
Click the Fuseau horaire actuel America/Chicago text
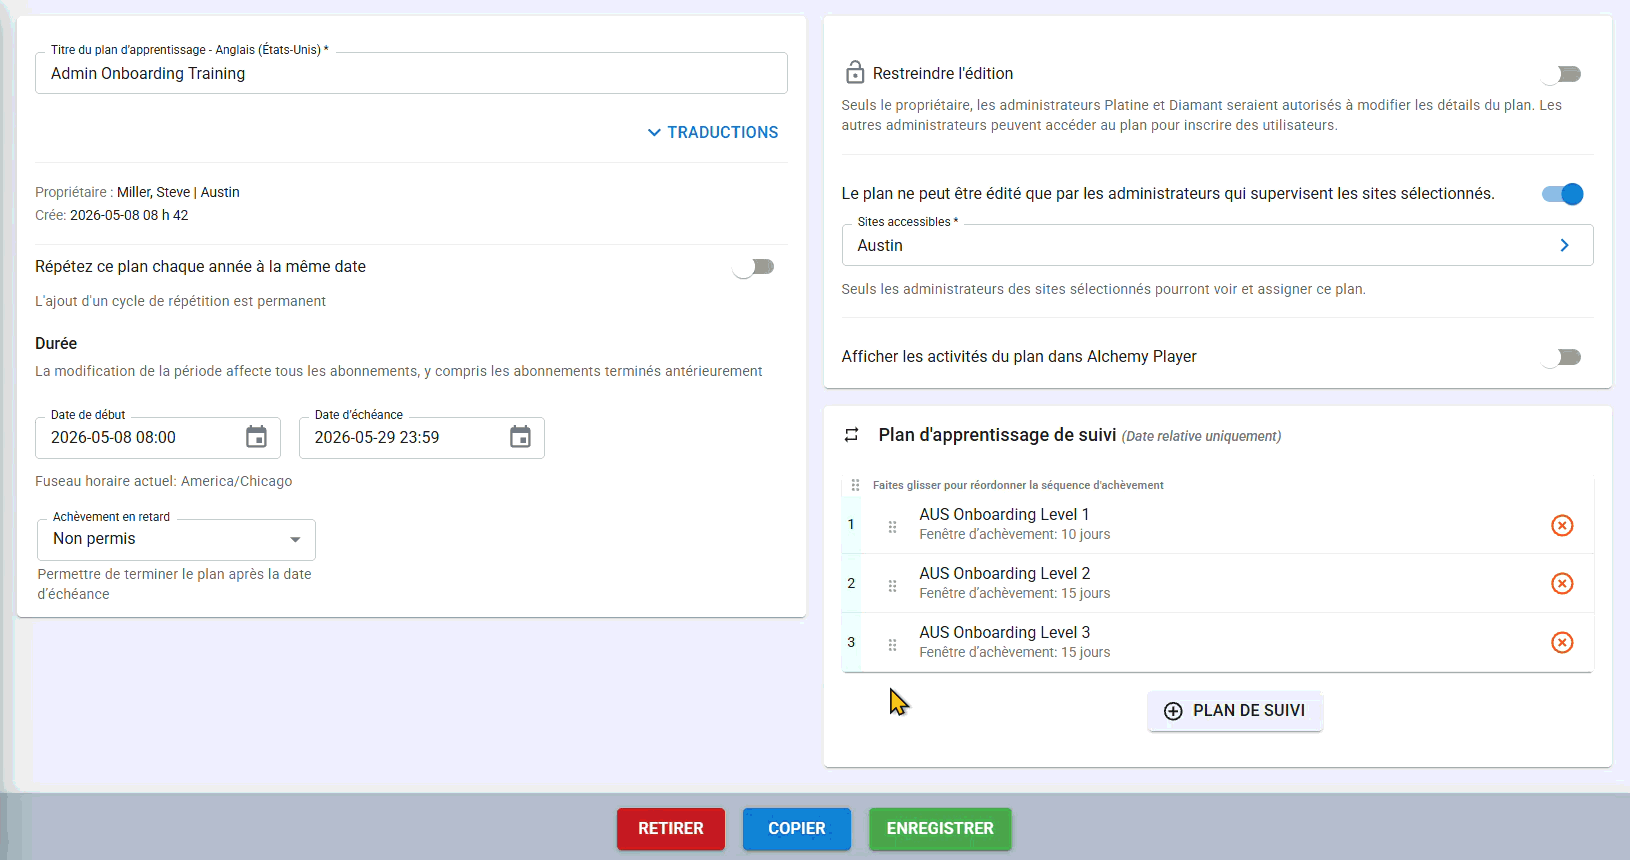[164, 481]
